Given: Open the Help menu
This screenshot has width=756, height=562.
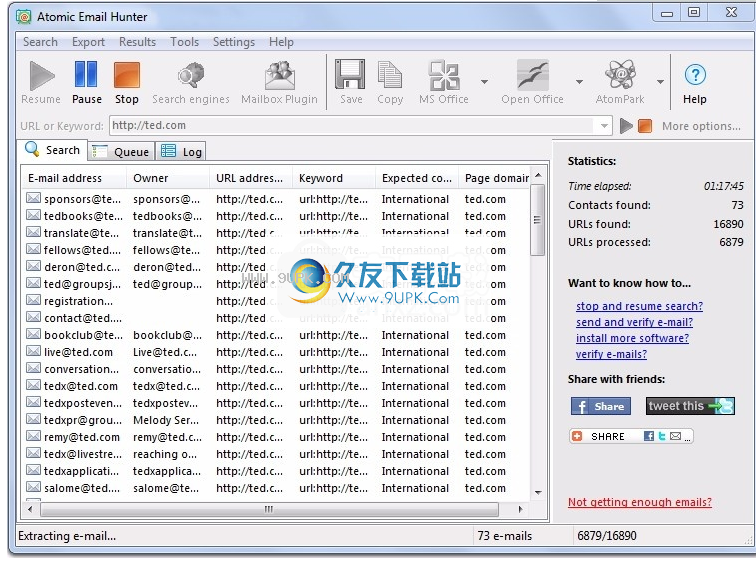Looking at the screenshot, I should click(281, 42).
